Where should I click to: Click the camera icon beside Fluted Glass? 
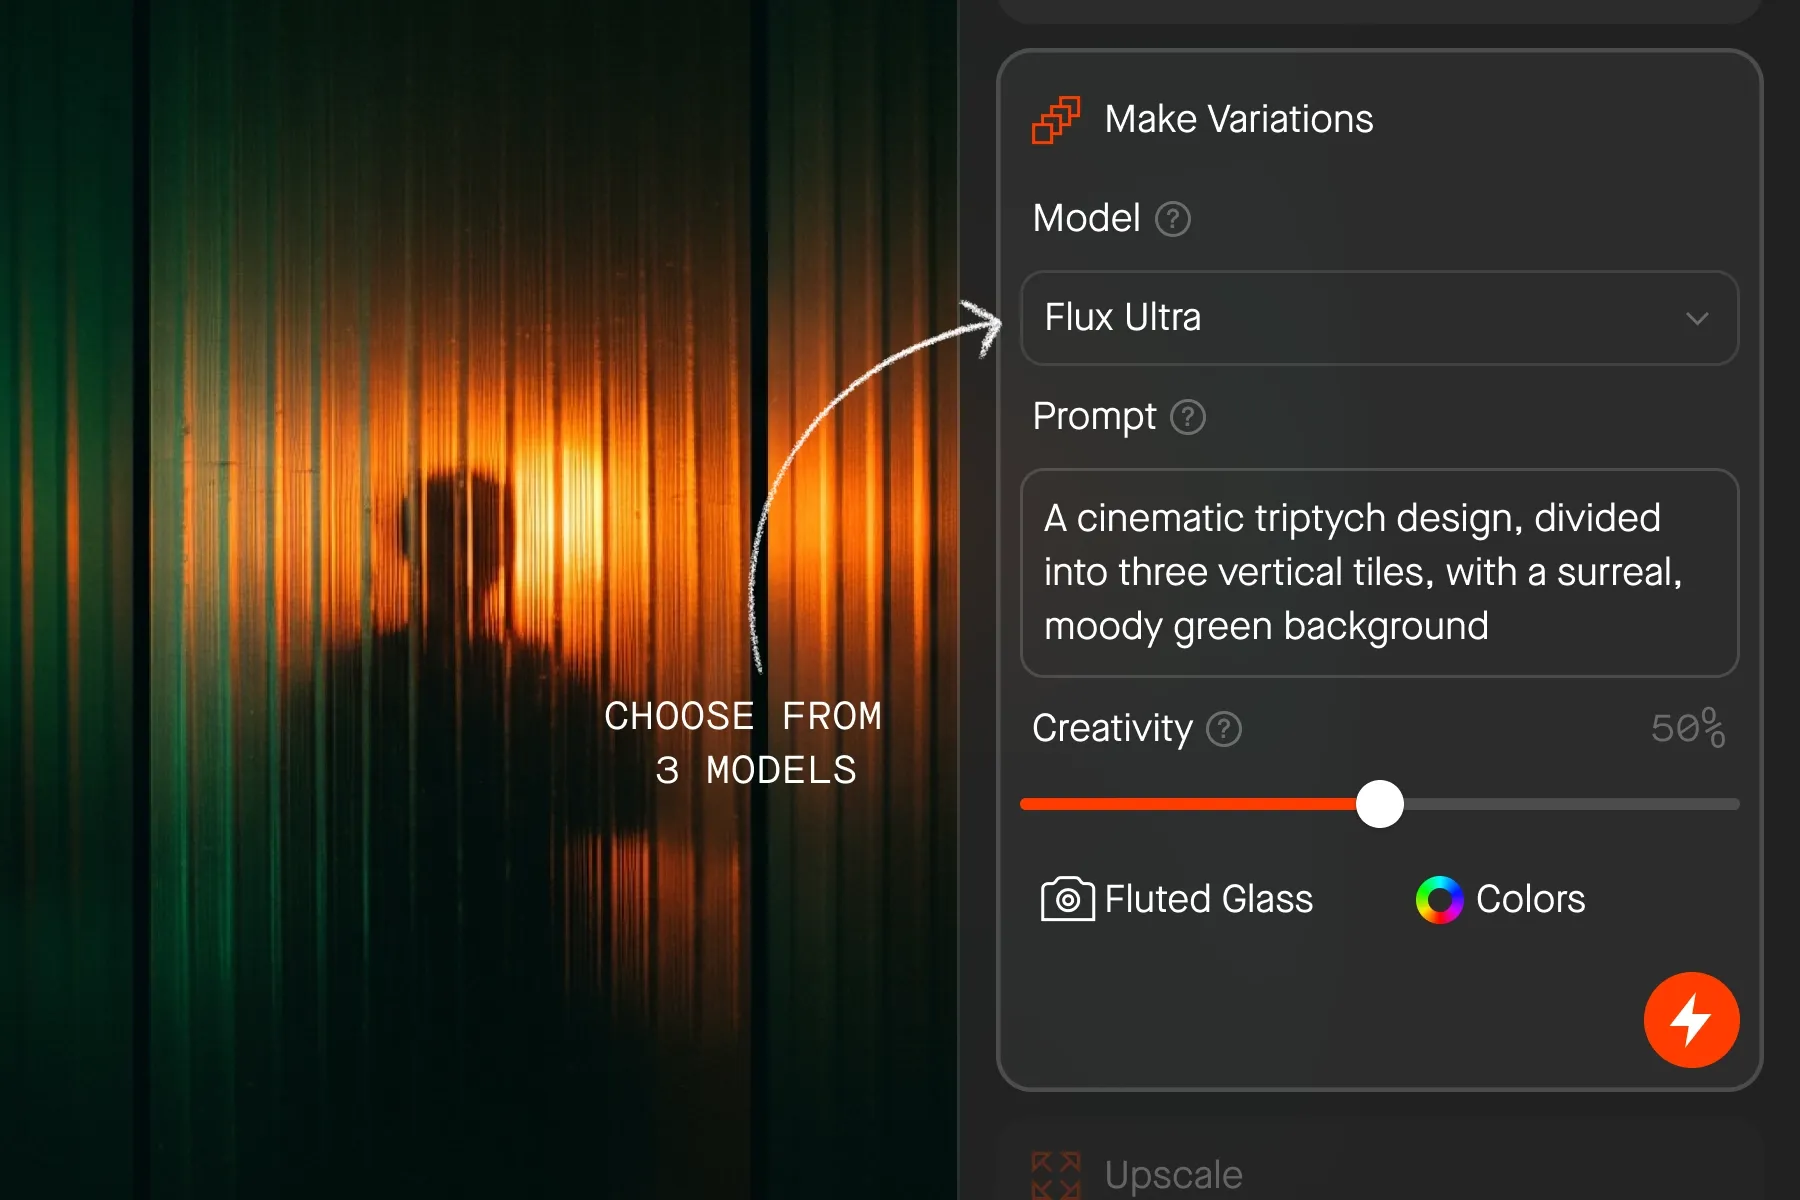pyautogui.click(x=1067, y=899)
